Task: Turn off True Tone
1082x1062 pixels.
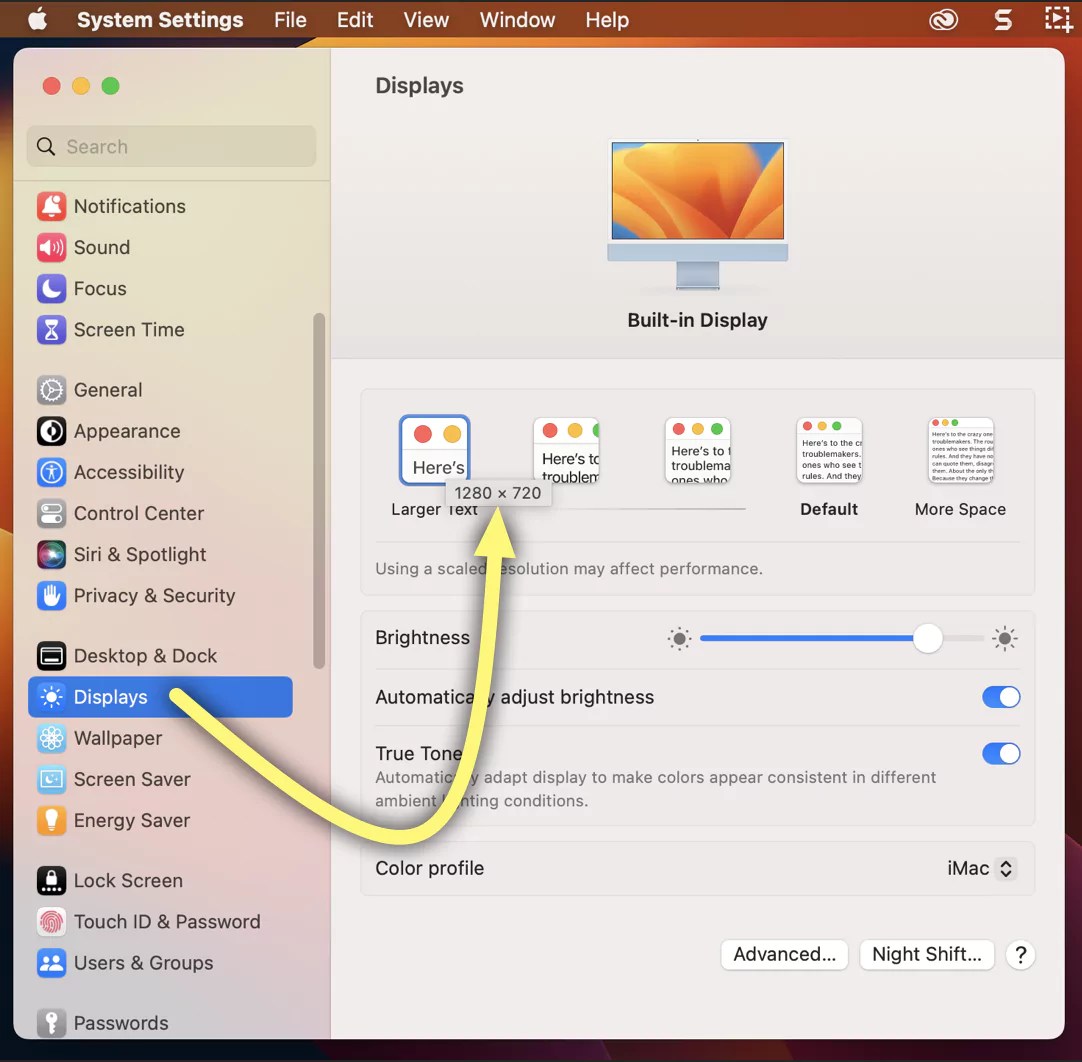Action: click(1001, 753)
